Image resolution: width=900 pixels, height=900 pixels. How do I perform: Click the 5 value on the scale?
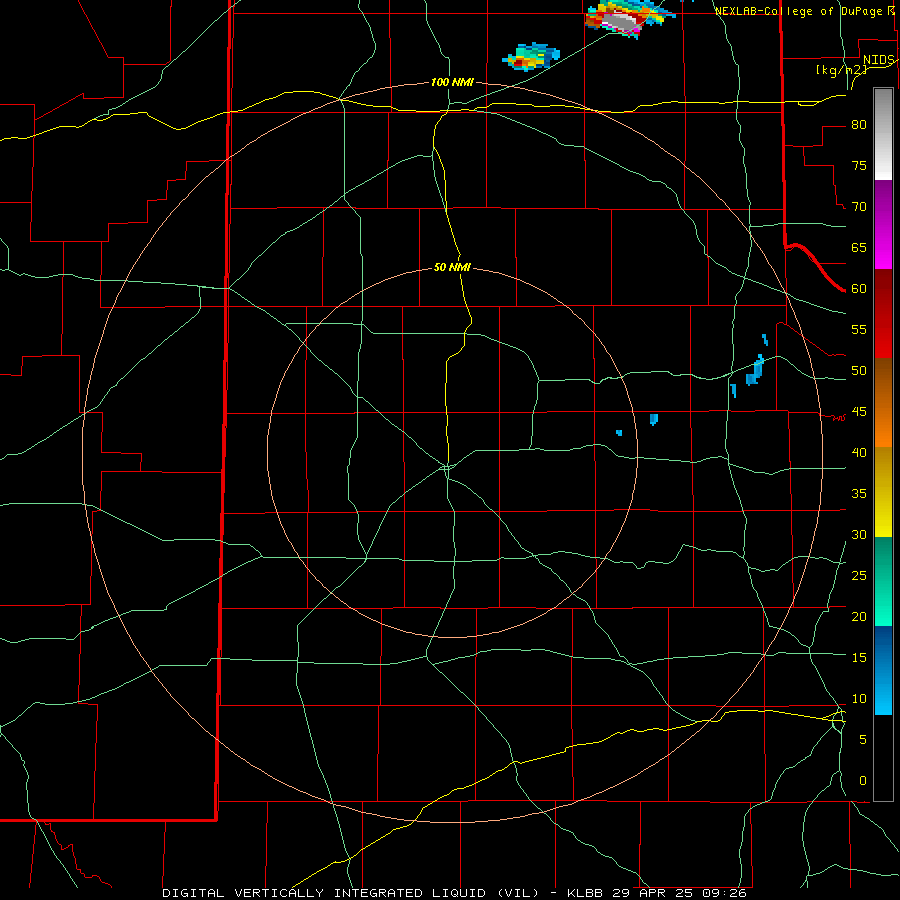pos(862,740)
